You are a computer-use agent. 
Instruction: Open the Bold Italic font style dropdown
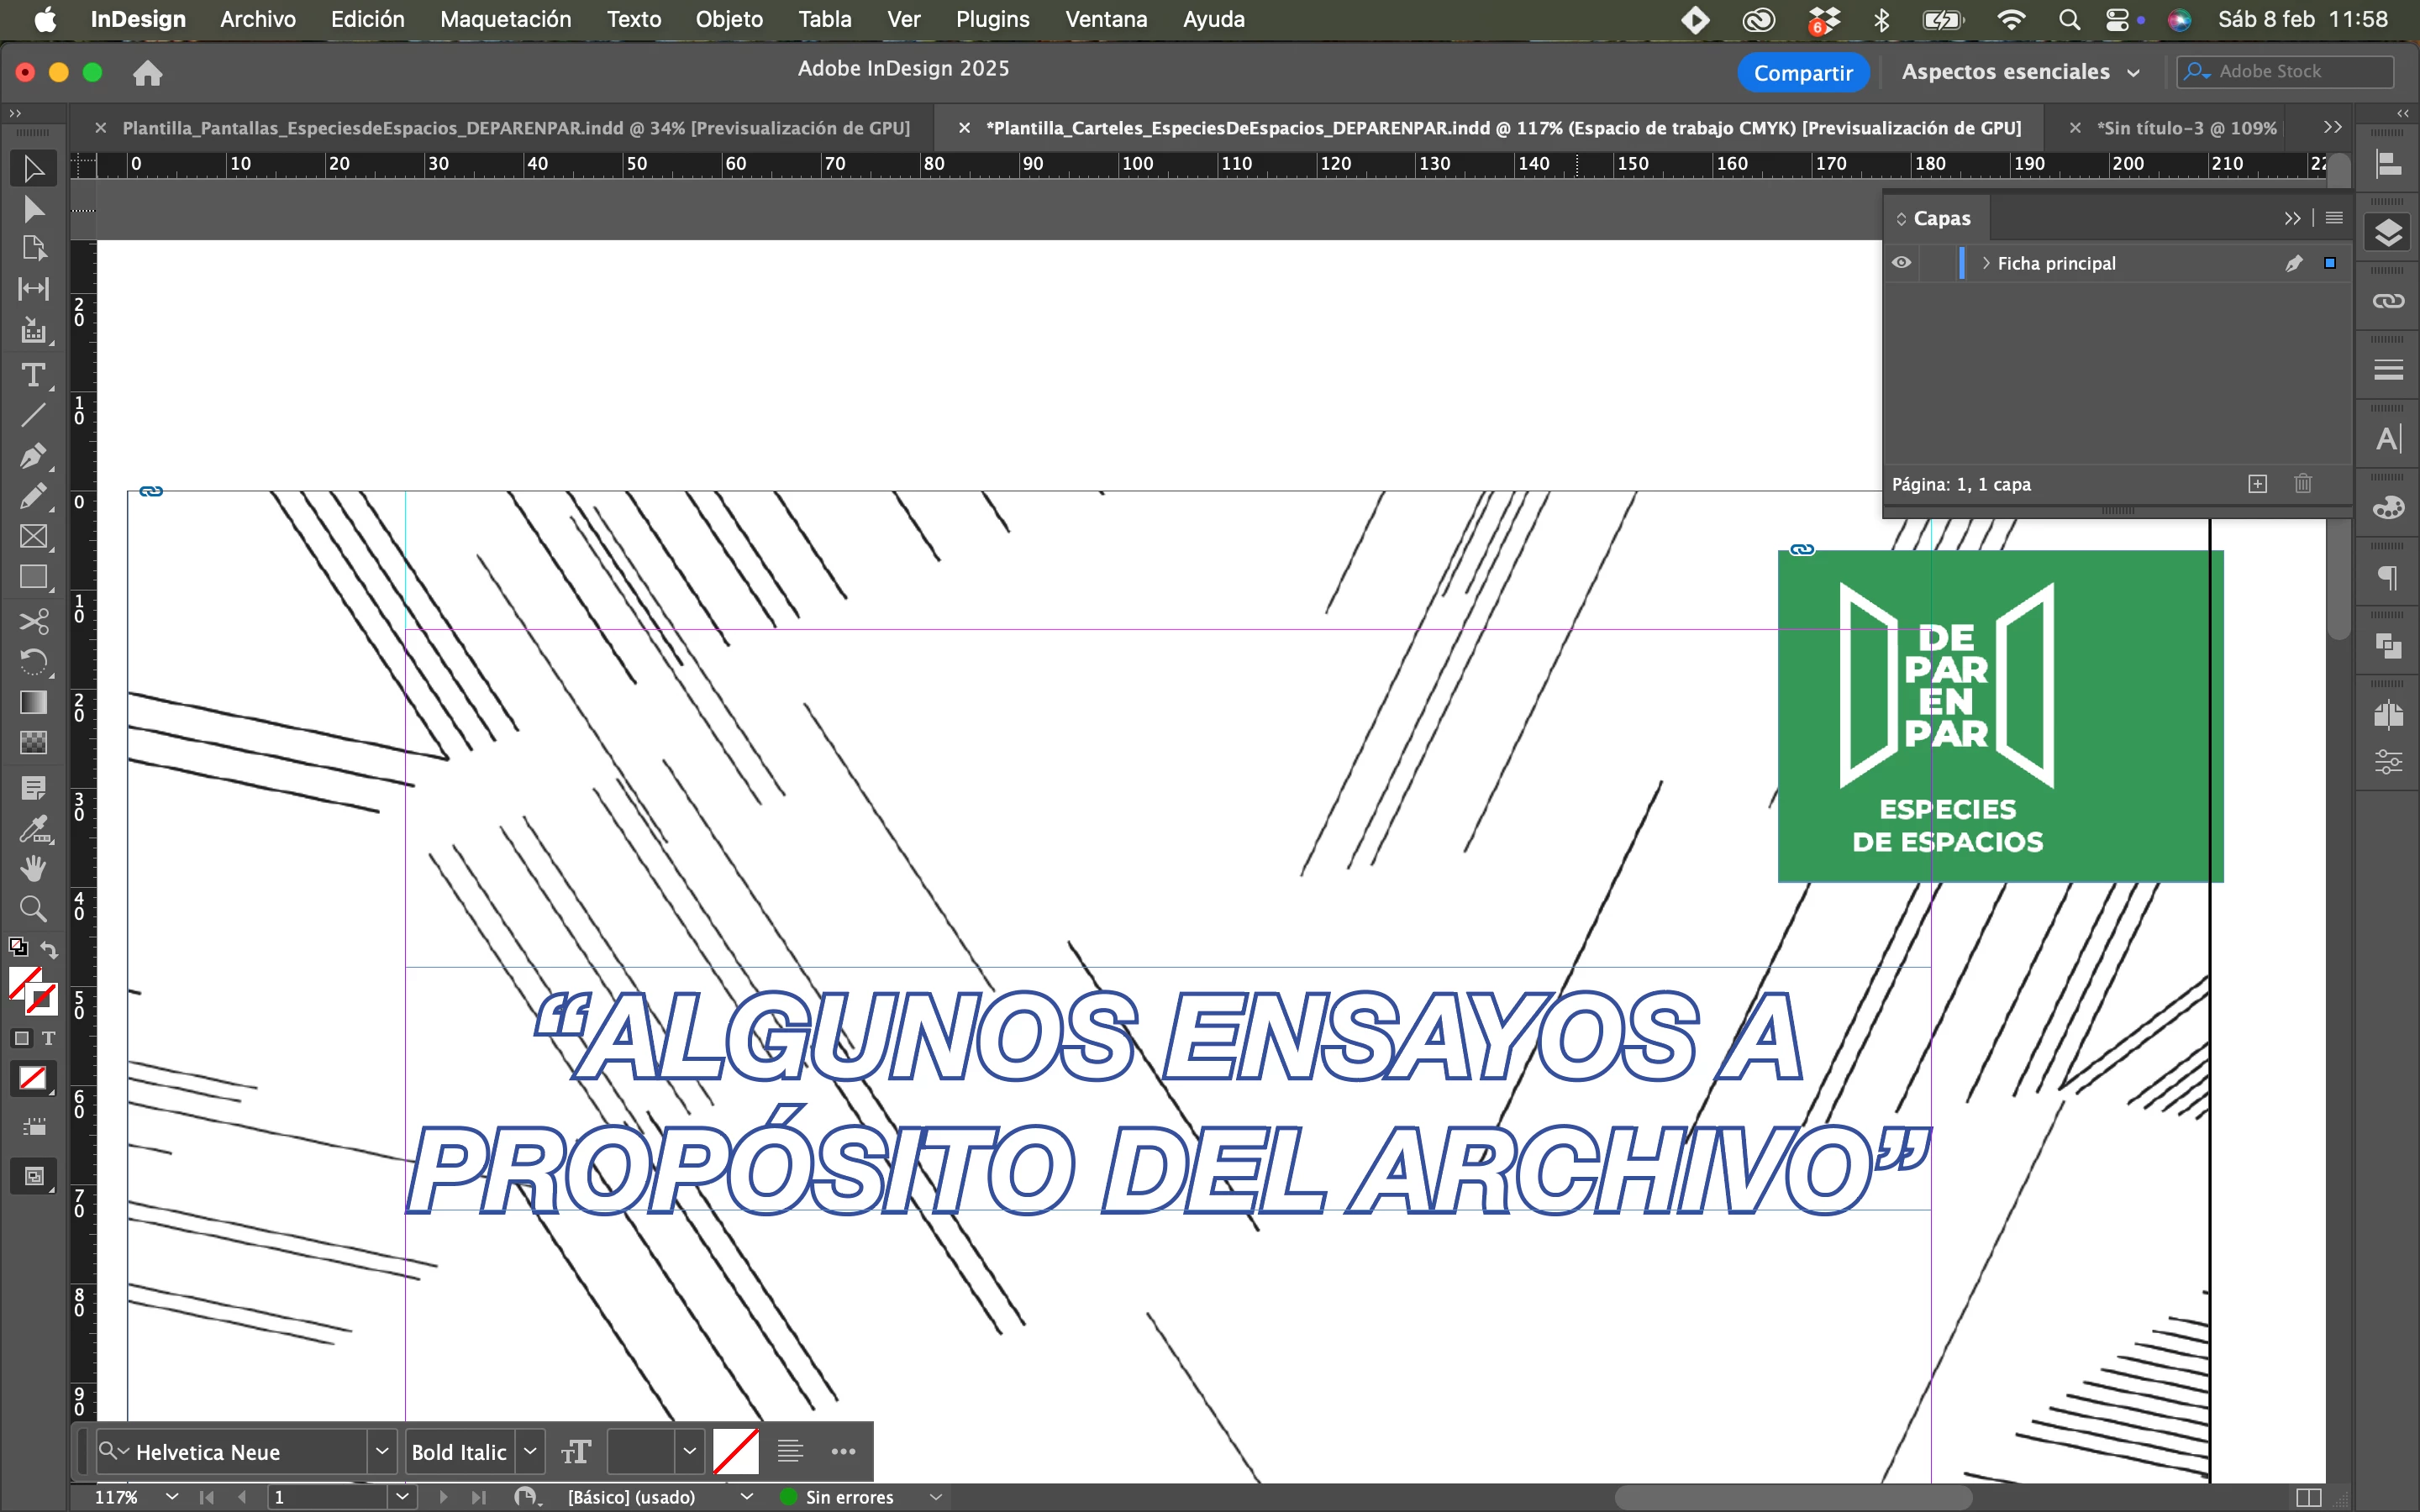pyautogui.click(x=530, y=1451)
